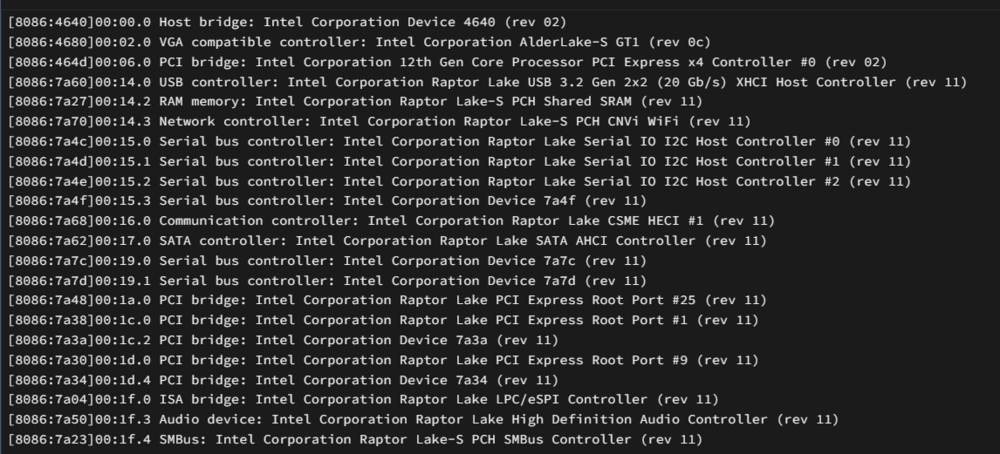
Task: Click the Host bridge Device 4640 line
Action: (287, 22)
